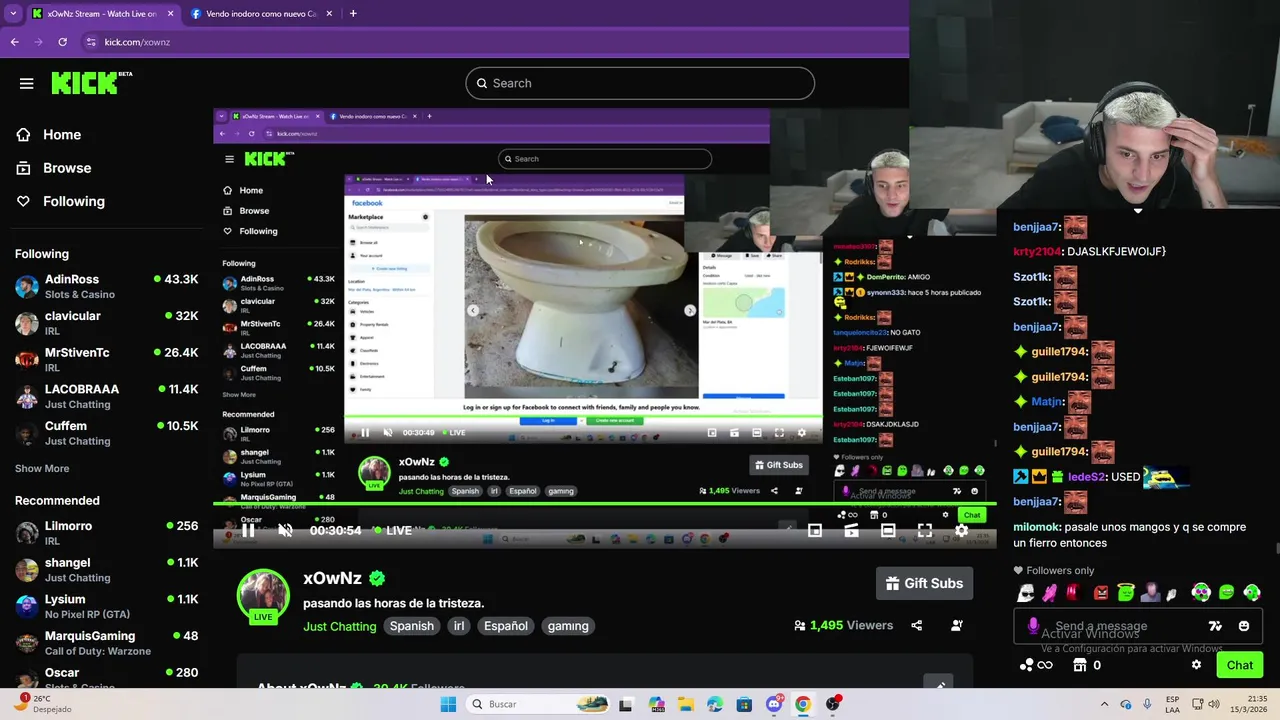Image resolution: width=1280 pixels, height=720 pixels.
Task: Click xOwNz verified badge
Action: (x=377, y=578)
